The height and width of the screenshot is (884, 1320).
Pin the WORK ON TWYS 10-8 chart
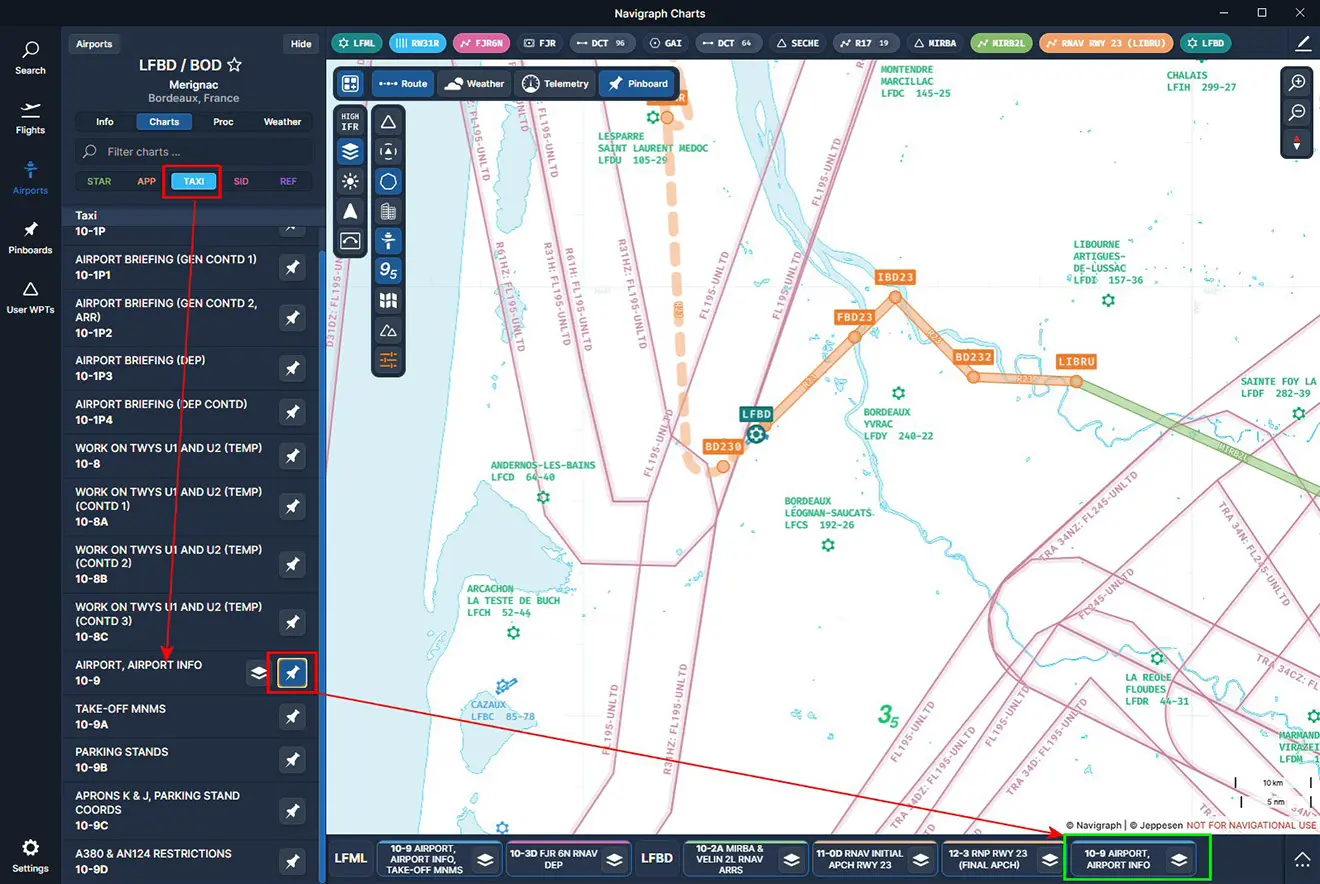coord(292,456)
